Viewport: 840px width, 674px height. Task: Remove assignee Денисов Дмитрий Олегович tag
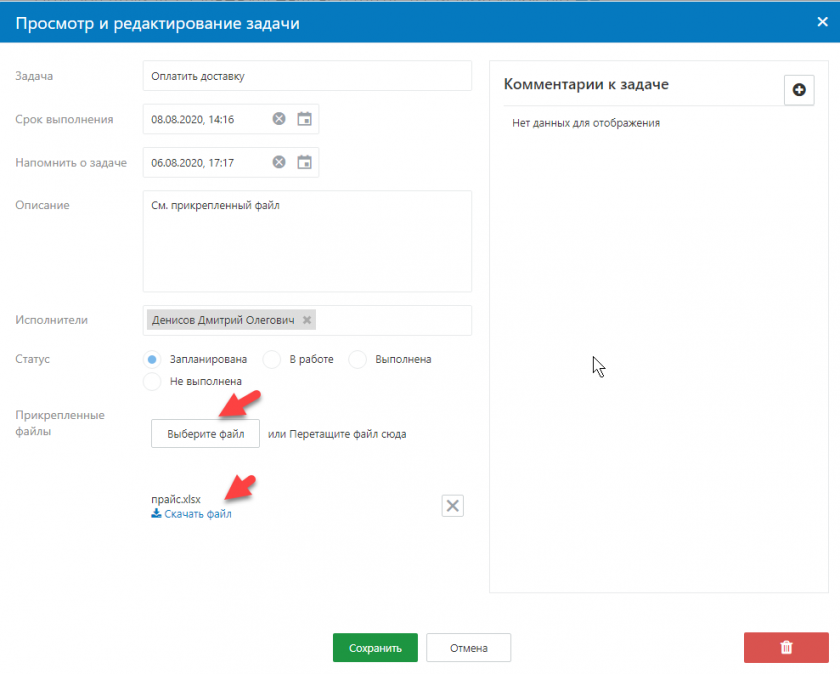pos(308,320)
